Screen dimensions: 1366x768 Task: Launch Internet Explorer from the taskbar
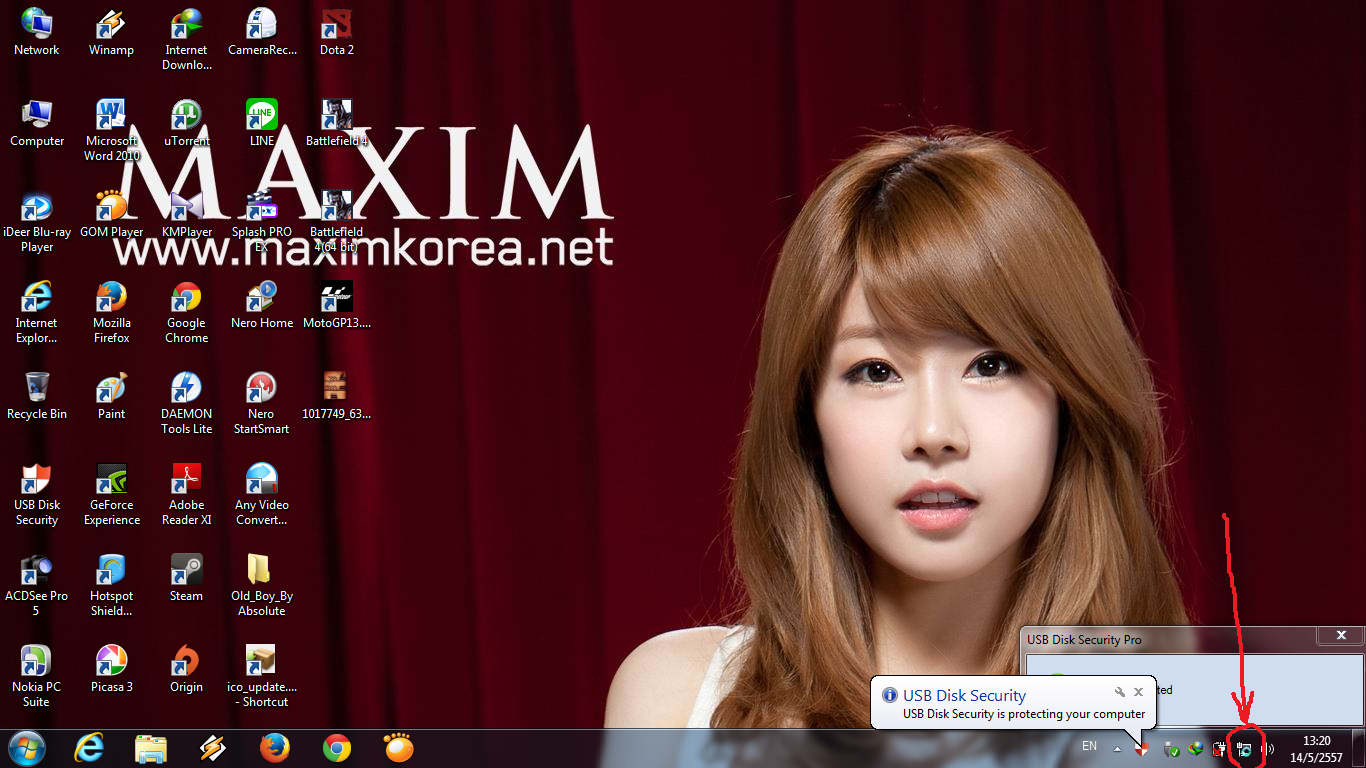89,748
